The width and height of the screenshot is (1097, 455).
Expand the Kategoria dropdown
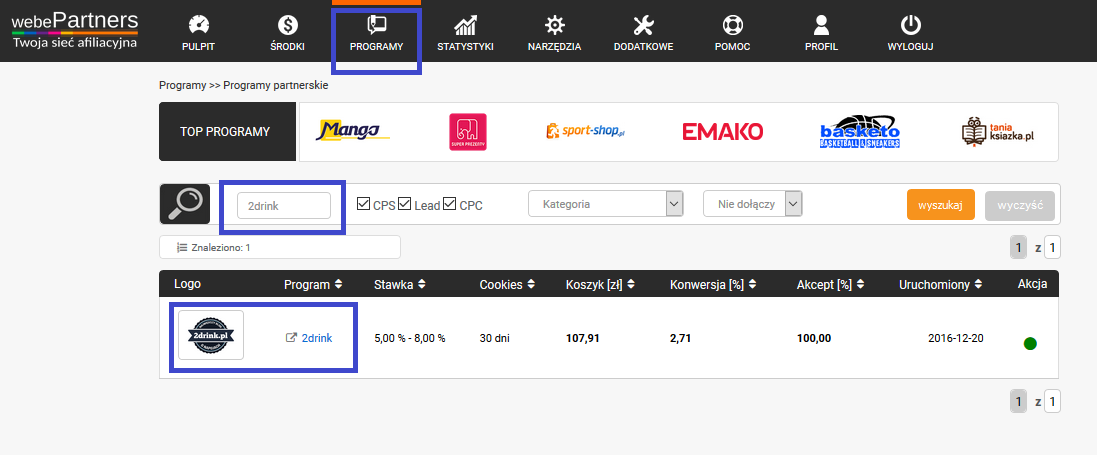tap(606, 204)
